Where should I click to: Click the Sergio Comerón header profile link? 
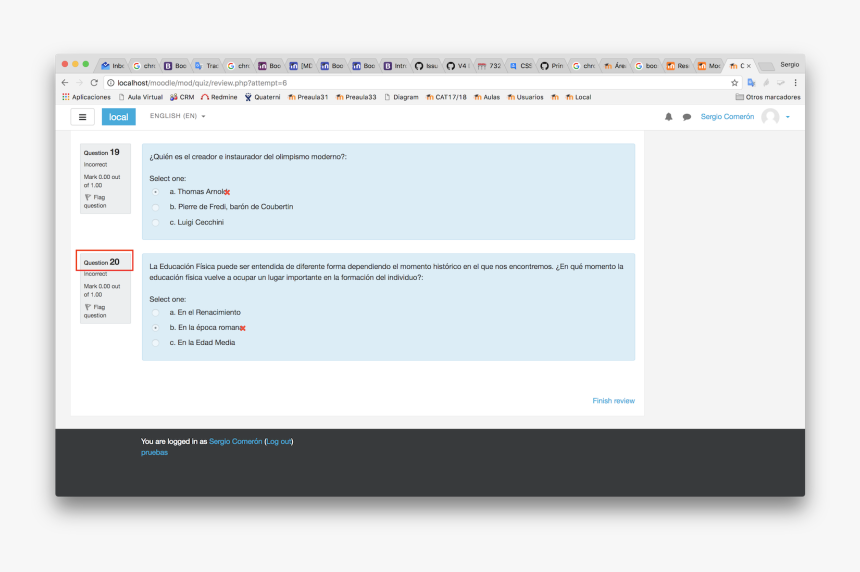[x=727, y=117]
